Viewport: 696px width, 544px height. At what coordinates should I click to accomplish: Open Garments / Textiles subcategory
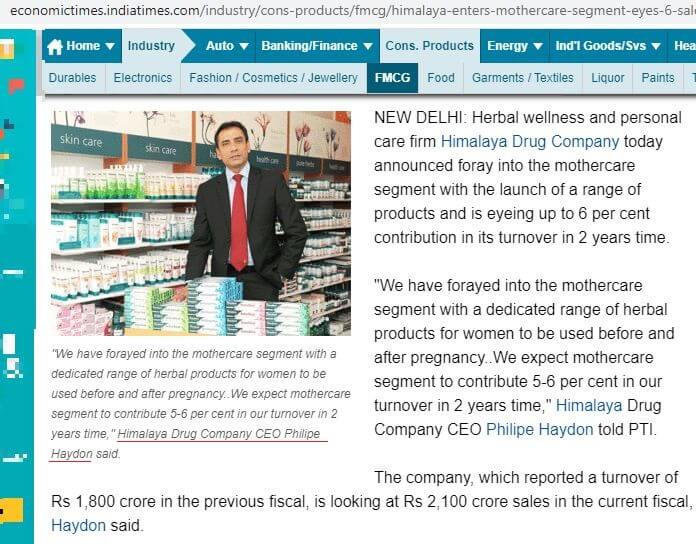(523, 78)
